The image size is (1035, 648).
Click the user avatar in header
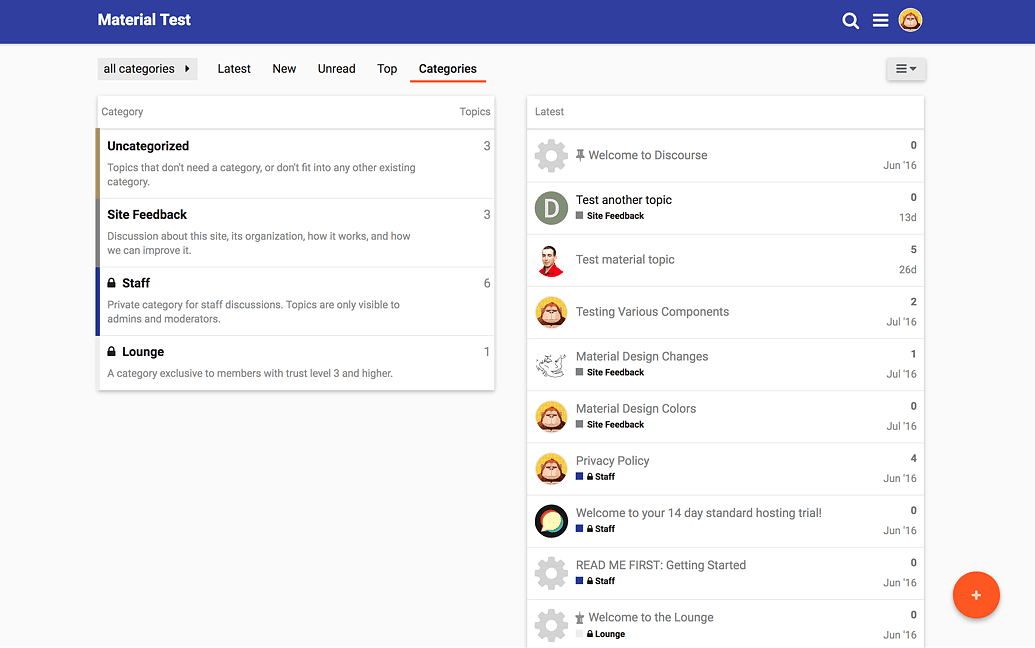point(910,20)
